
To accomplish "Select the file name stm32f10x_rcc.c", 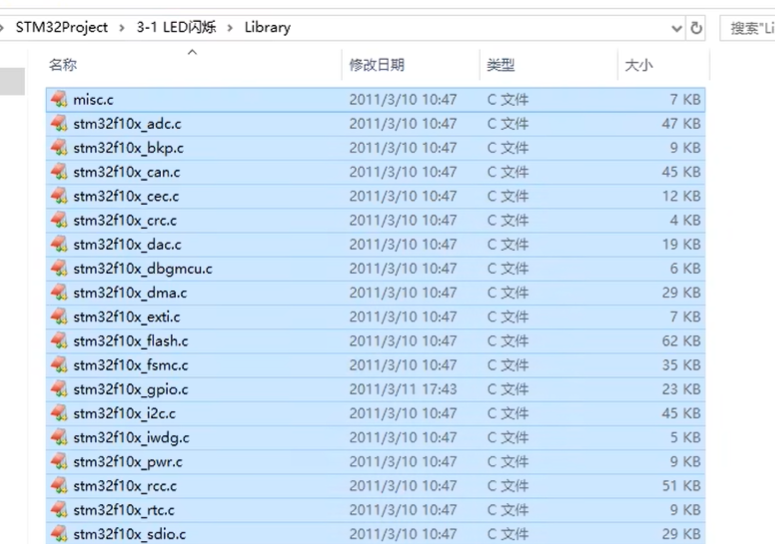I will point(125,486).
